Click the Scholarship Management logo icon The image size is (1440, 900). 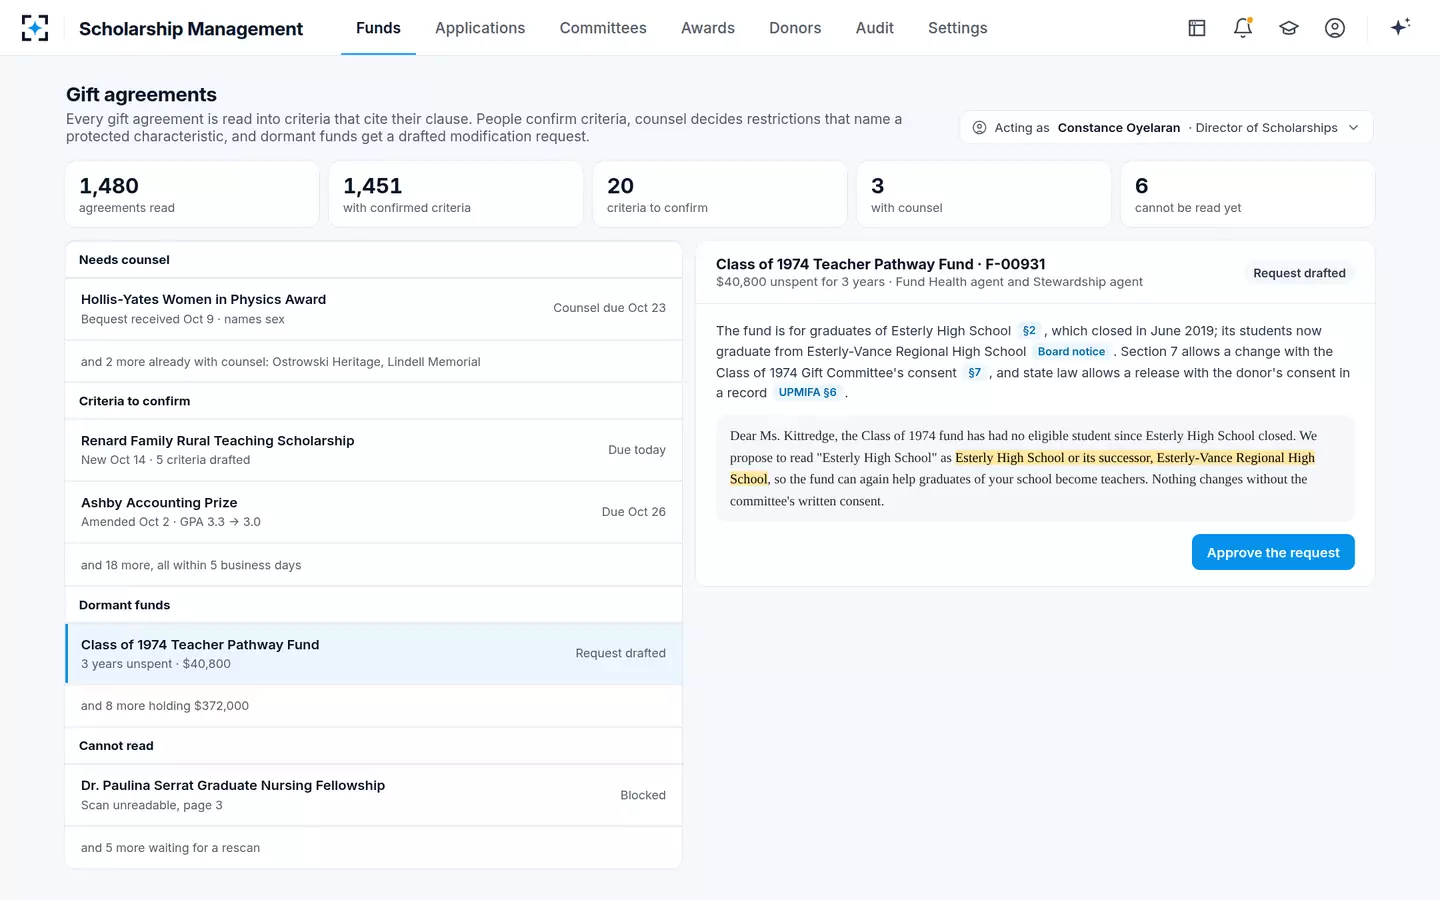click(35, 28)
